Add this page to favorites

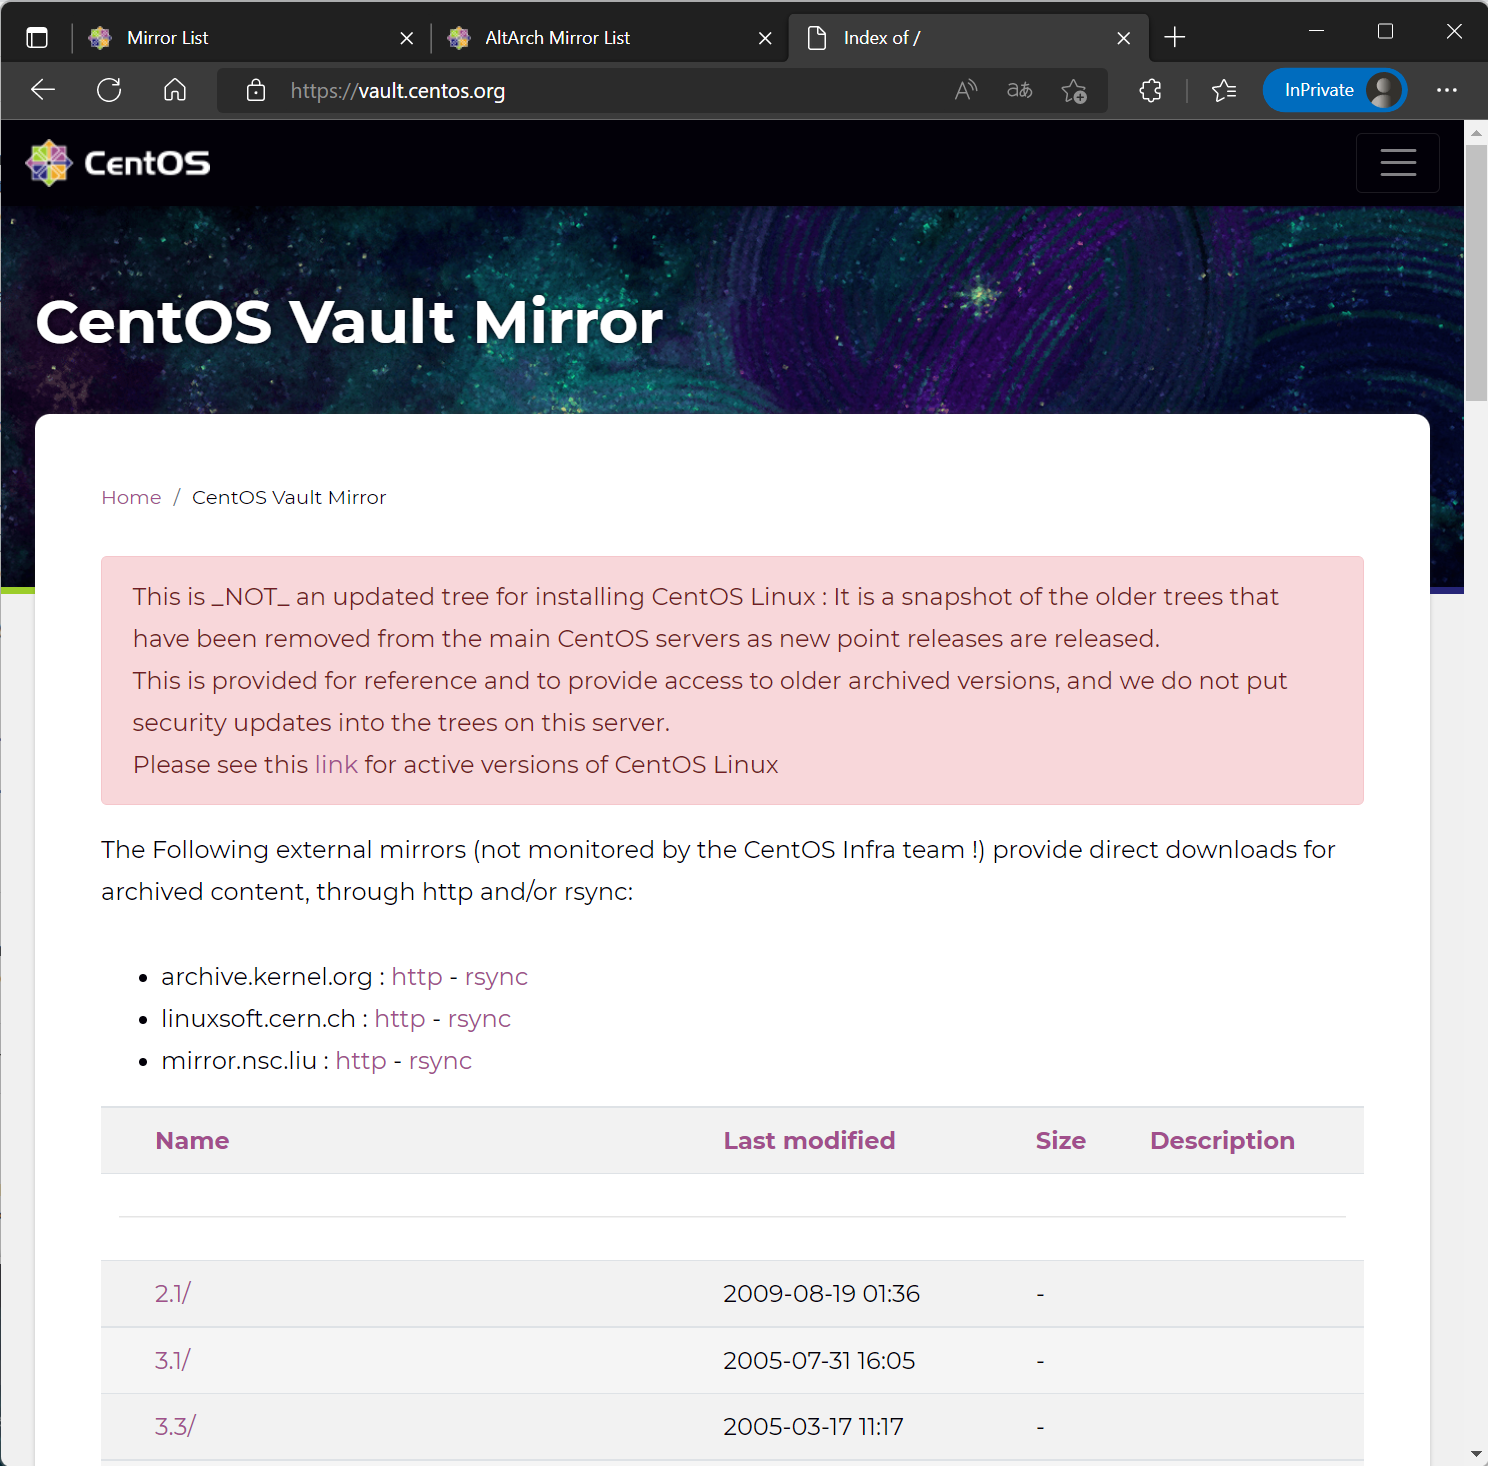1074,90
